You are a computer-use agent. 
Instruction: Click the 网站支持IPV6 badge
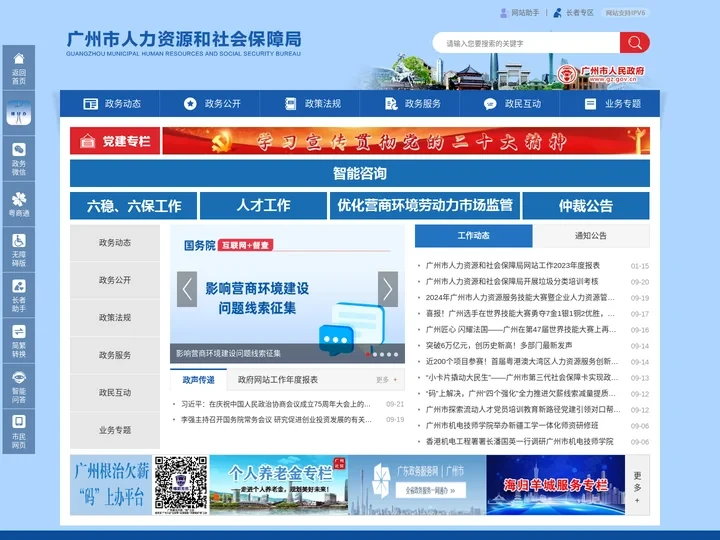[625, 13]
